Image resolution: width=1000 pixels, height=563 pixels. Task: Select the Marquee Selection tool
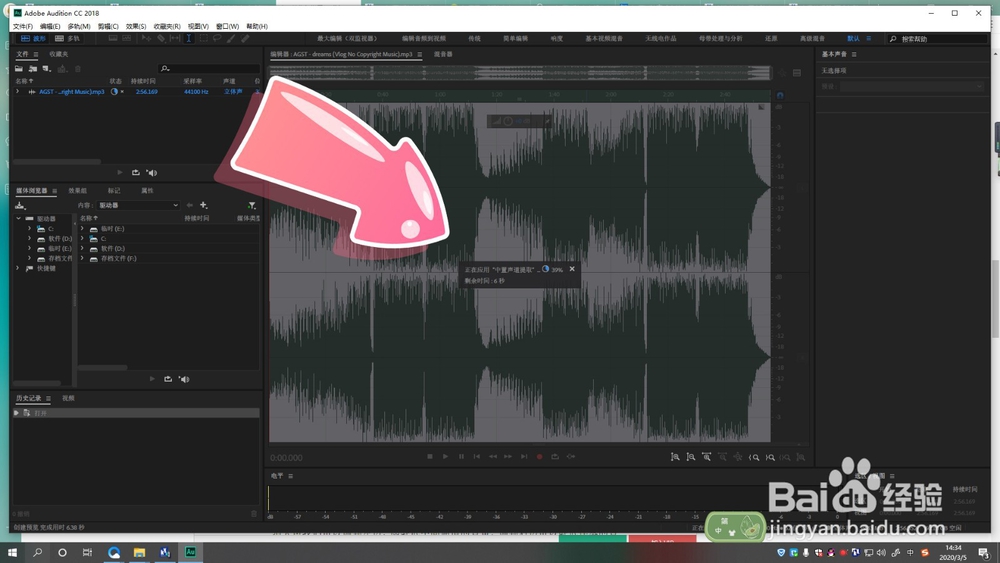[203, 38]
